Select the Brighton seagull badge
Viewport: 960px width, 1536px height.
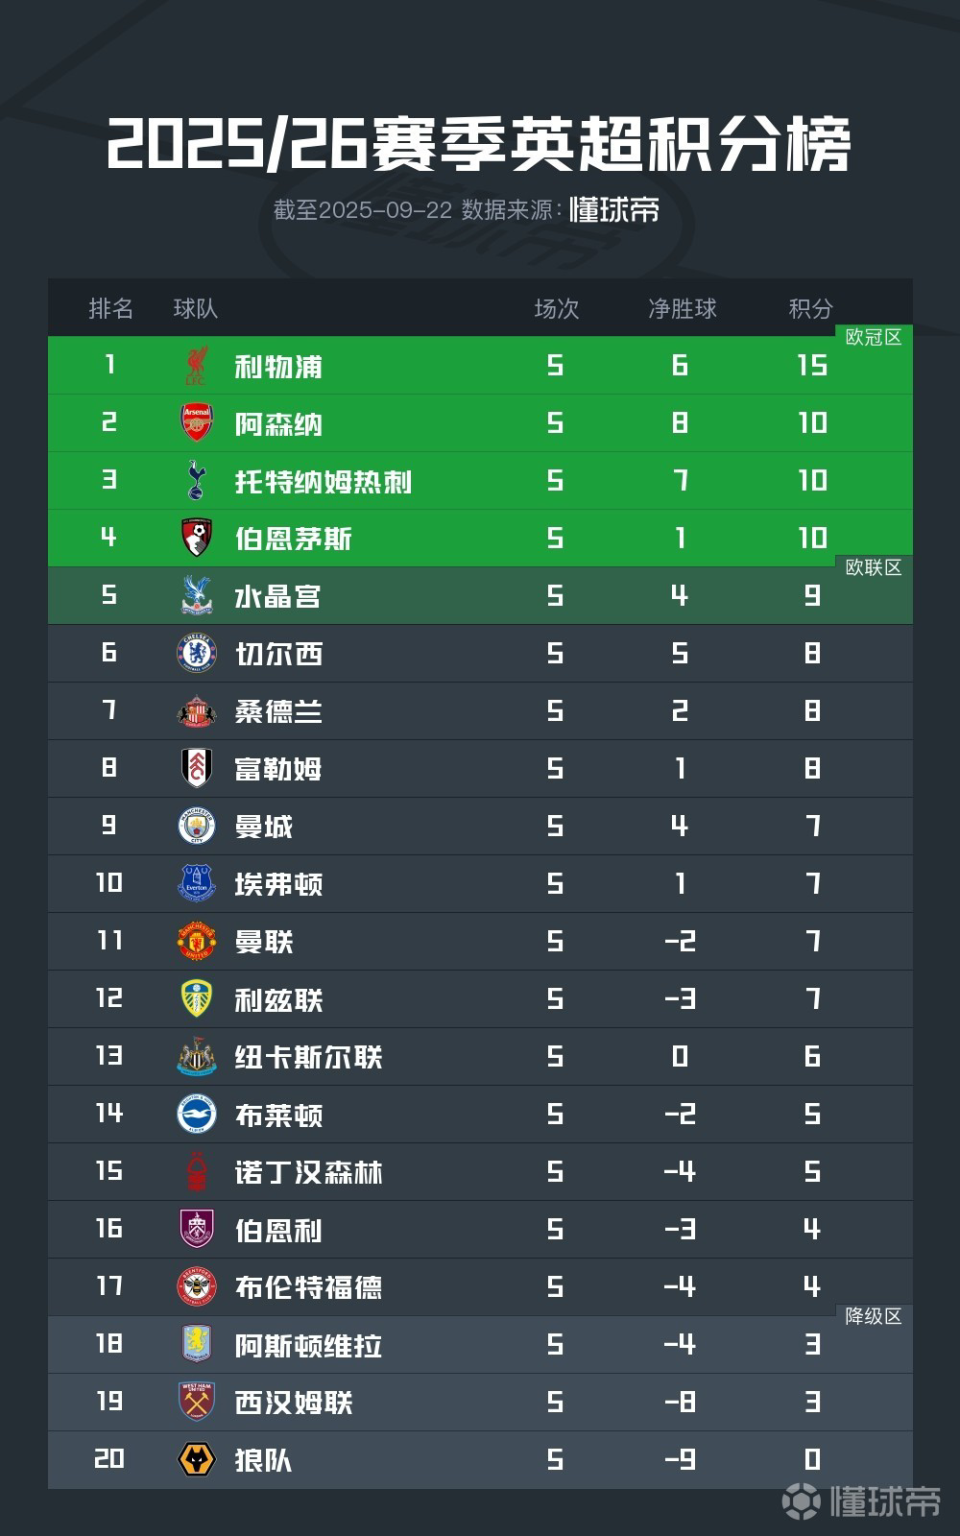point(197,1114)
